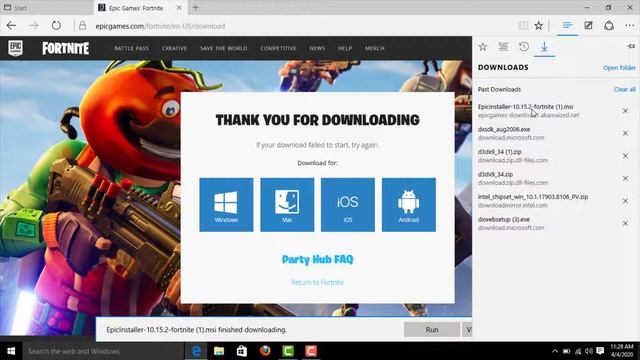Open Creative menu item
This screenshot has height=360, width=640.
click(x=174, y=48)
